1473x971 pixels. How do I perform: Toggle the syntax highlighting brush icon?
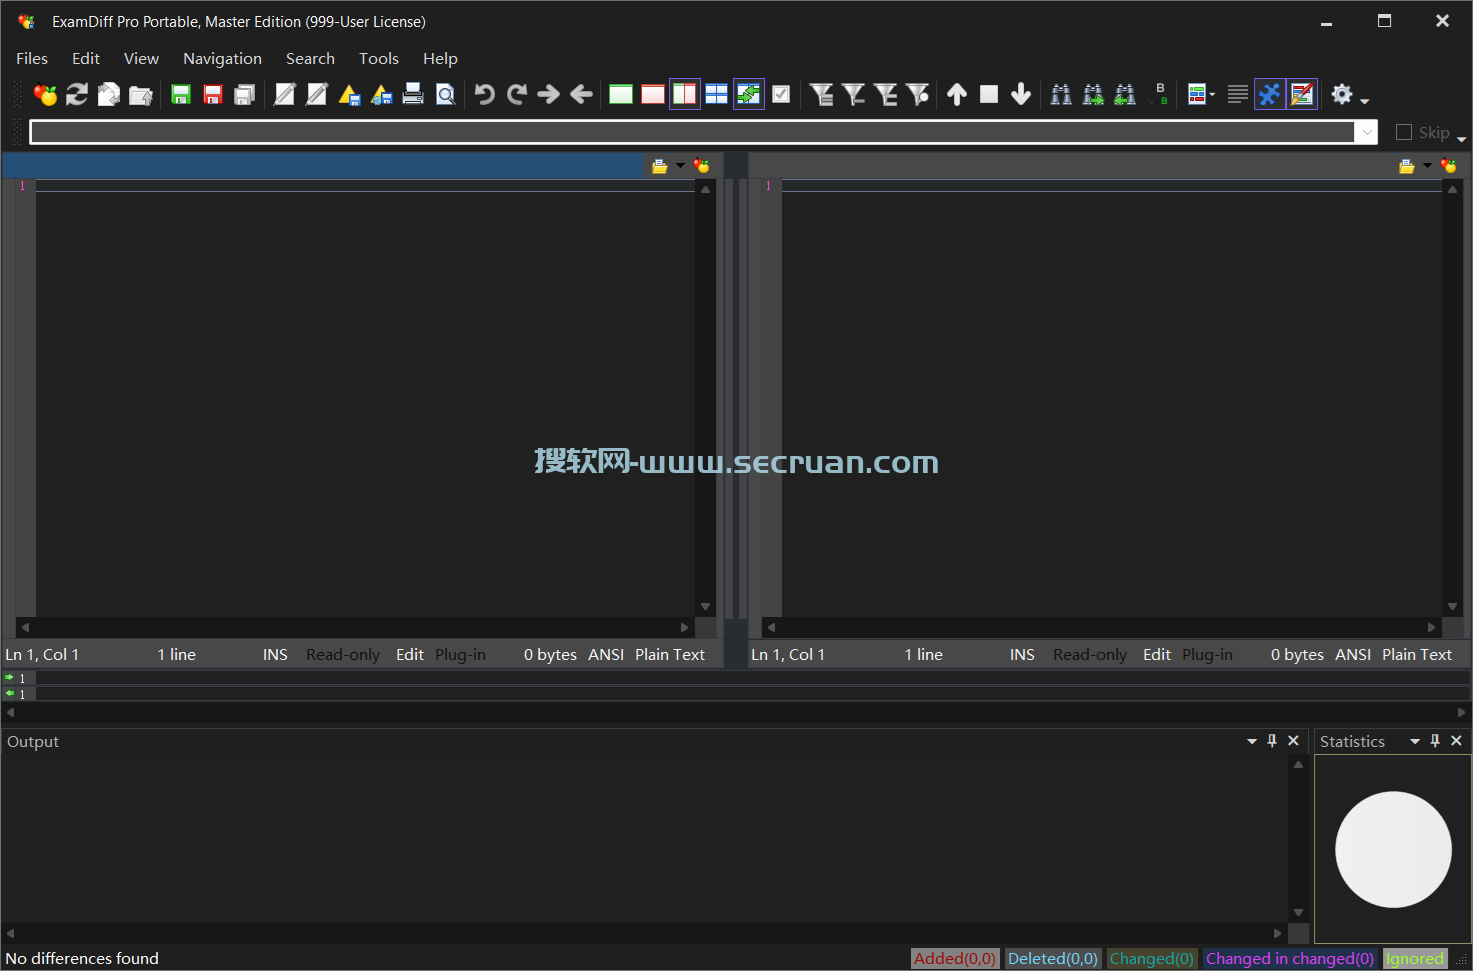point(1302,94)
